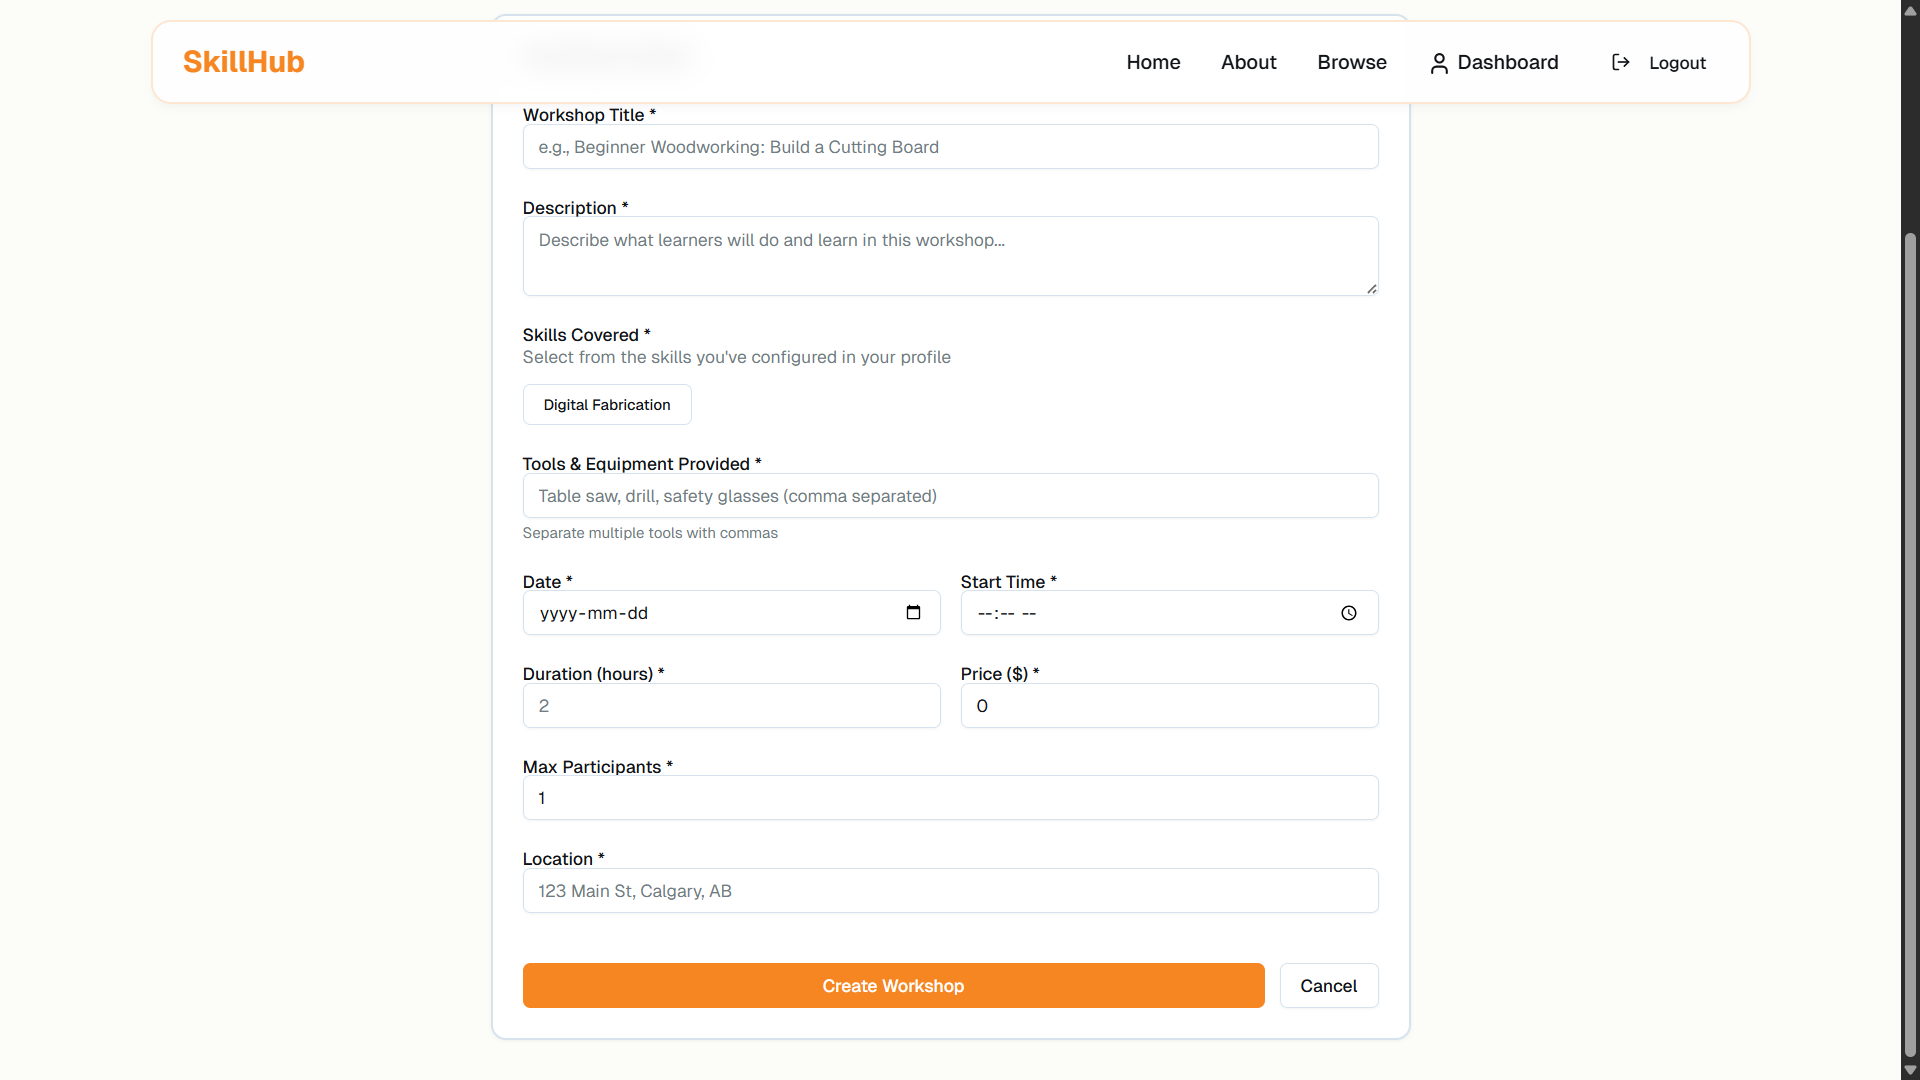Viewport: 1920px width, 1080px height.
Task: Click the clock icon in Start Time field
Action: click(x=1348, y=613)
